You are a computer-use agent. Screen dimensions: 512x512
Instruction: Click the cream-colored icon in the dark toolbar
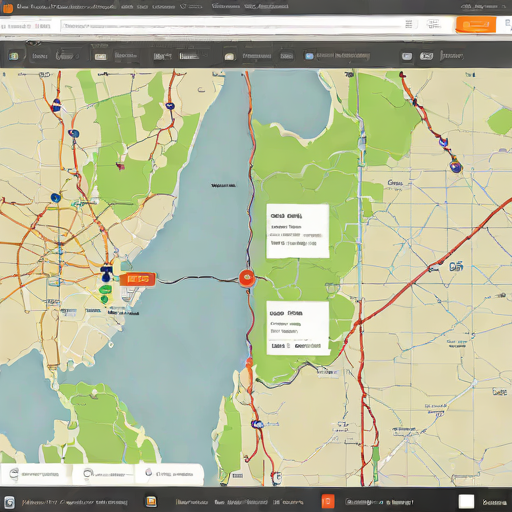pos(229,57)
